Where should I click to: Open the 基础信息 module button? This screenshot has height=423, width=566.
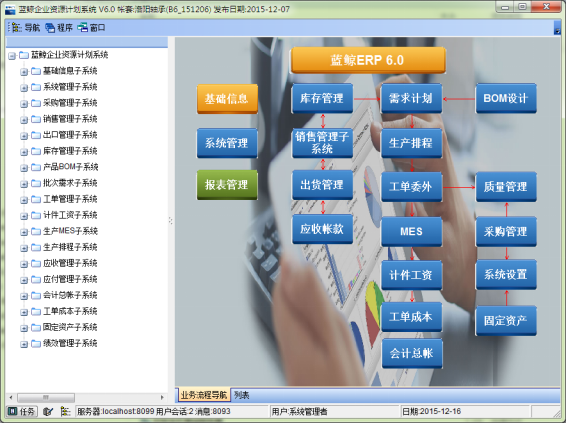227,99
